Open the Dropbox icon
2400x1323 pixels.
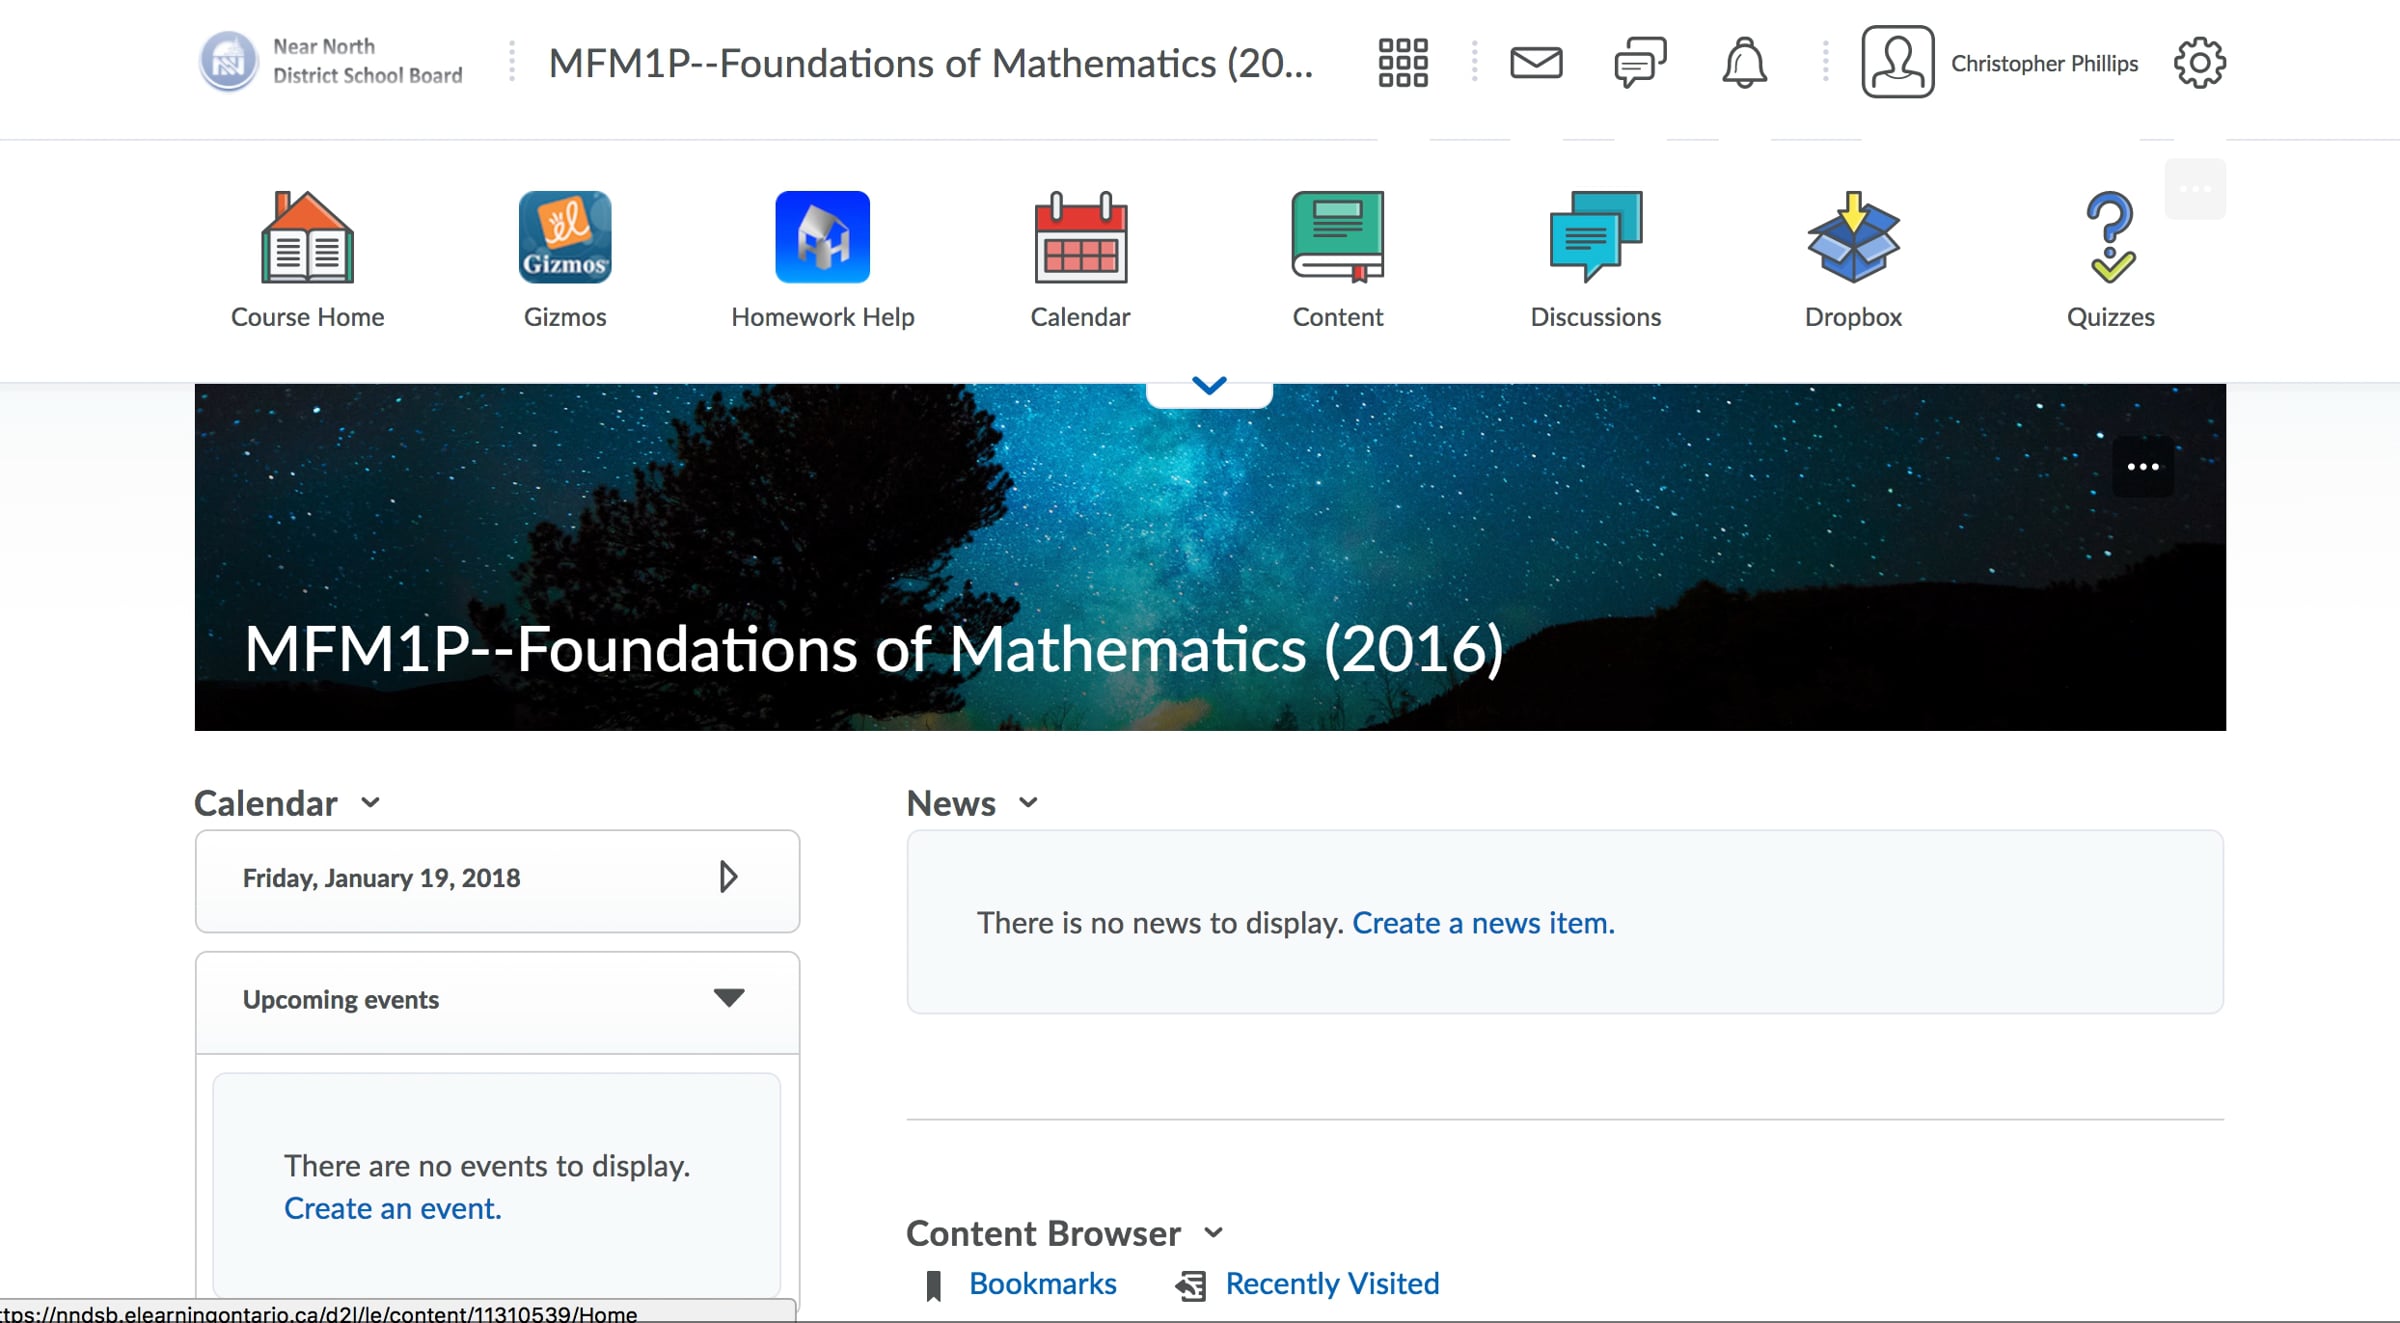[x=1853, y=238]
